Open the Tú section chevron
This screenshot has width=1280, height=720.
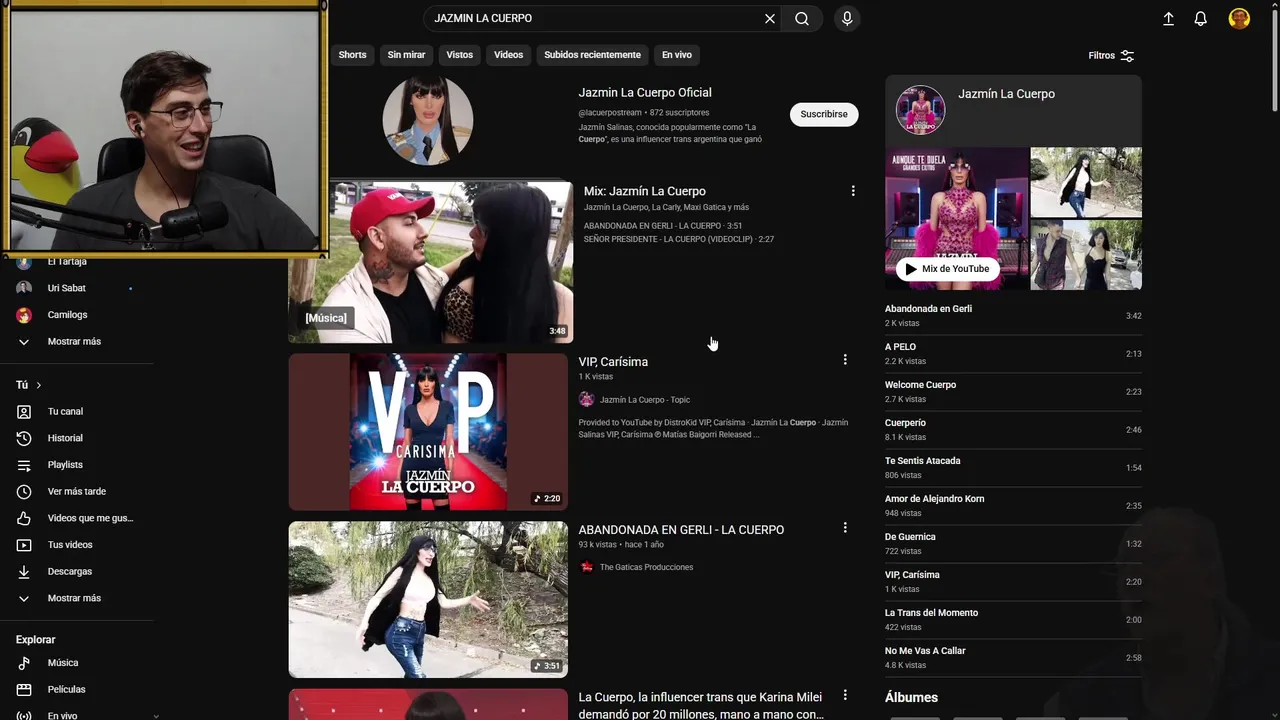pyautogui.click(x=39, y=385)
